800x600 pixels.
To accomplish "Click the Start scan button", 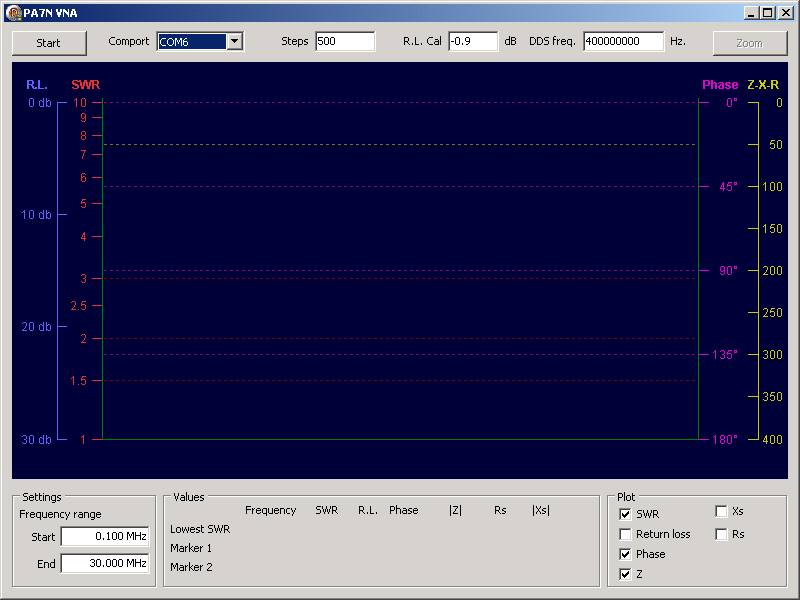I will tap(48, 43).
